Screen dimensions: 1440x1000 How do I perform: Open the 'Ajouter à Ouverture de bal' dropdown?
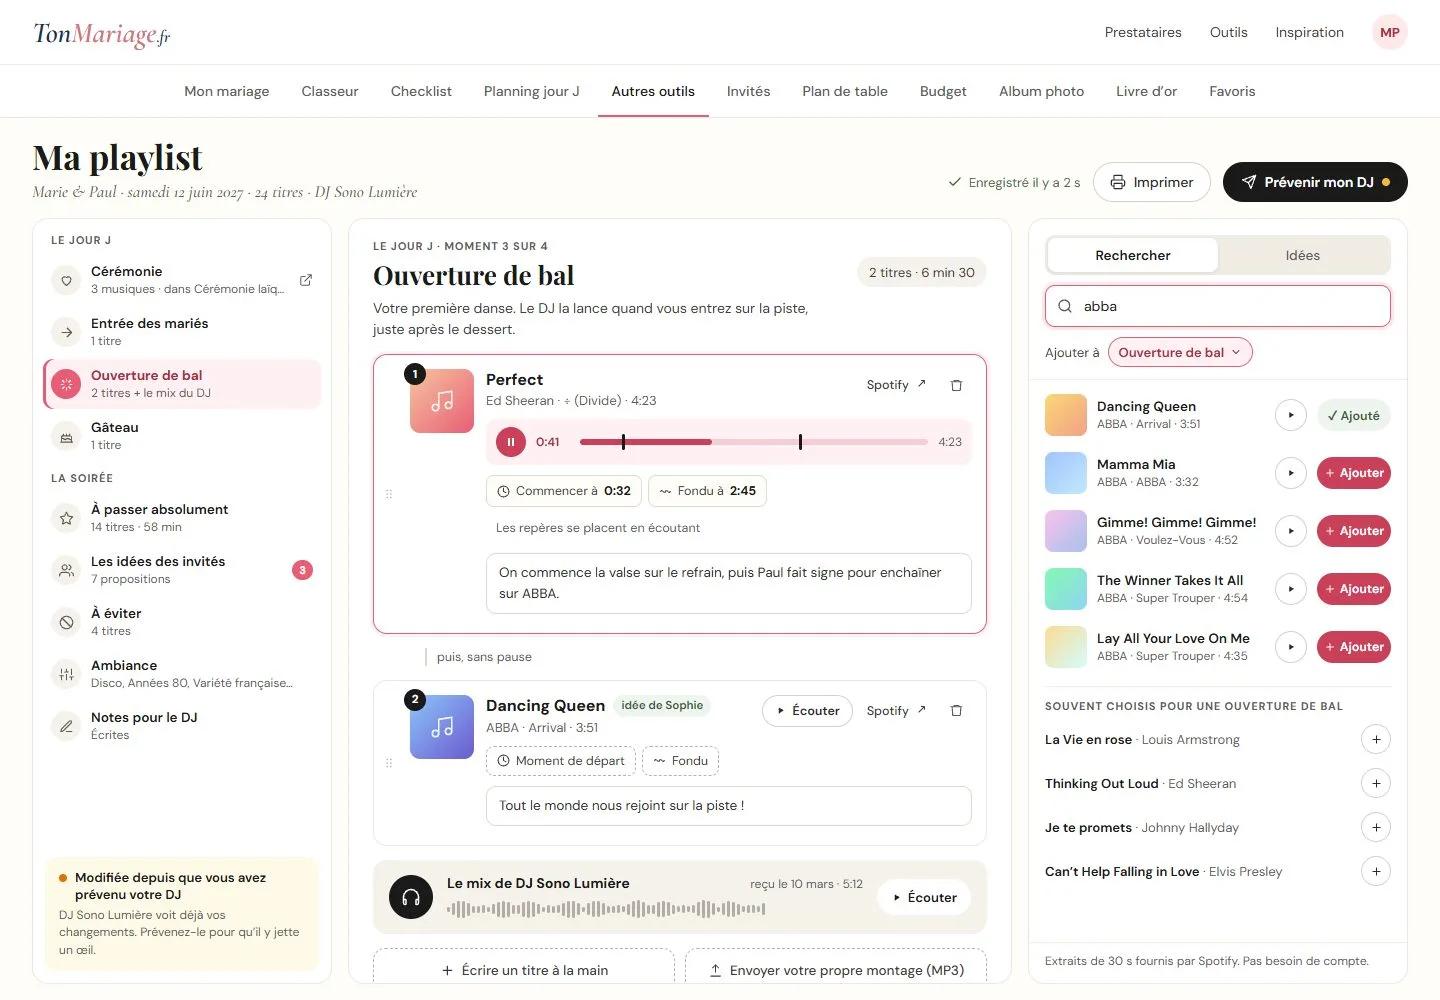point(1180,352)
